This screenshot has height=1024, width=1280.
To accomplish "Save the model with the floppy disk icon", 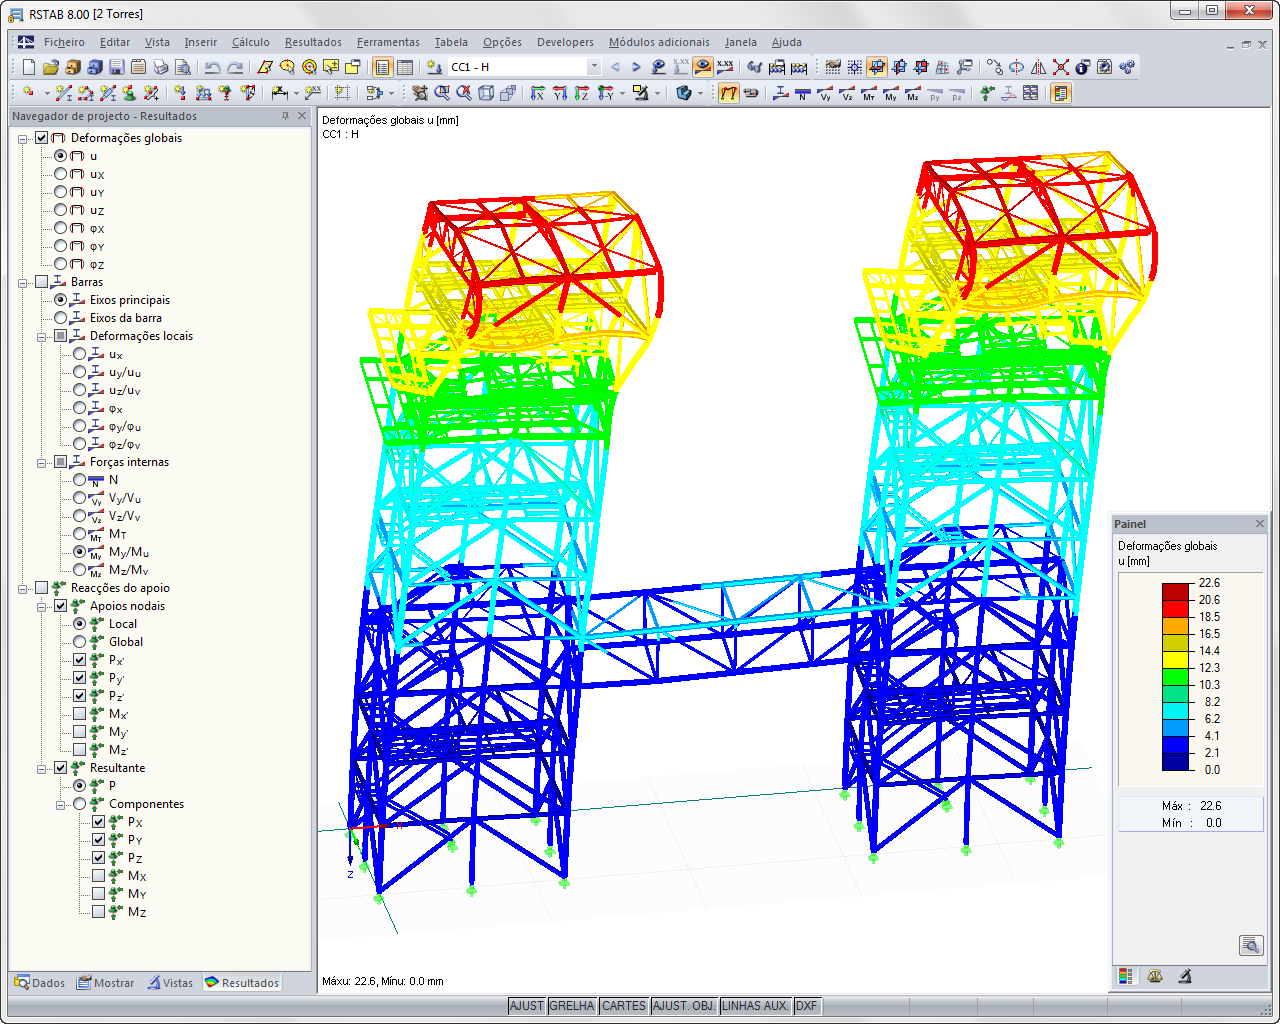I will click(x=117, y=67).
